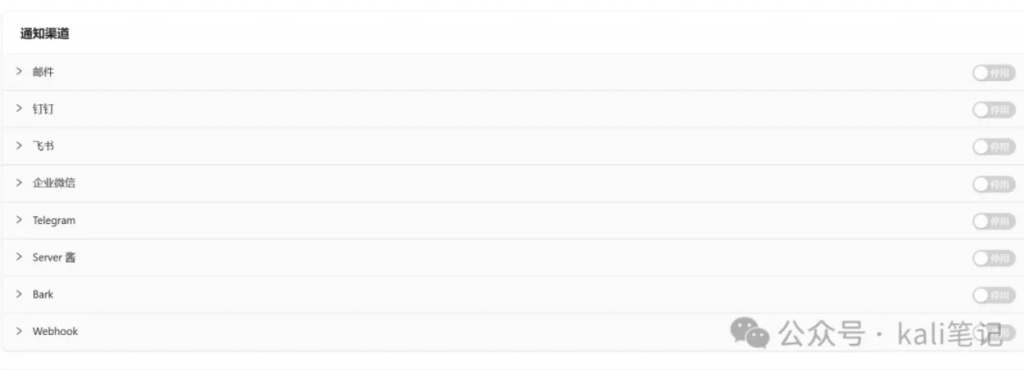The image size is (1024, 370).
Task: Open the Telegram row label
Action: click(54, 221)
